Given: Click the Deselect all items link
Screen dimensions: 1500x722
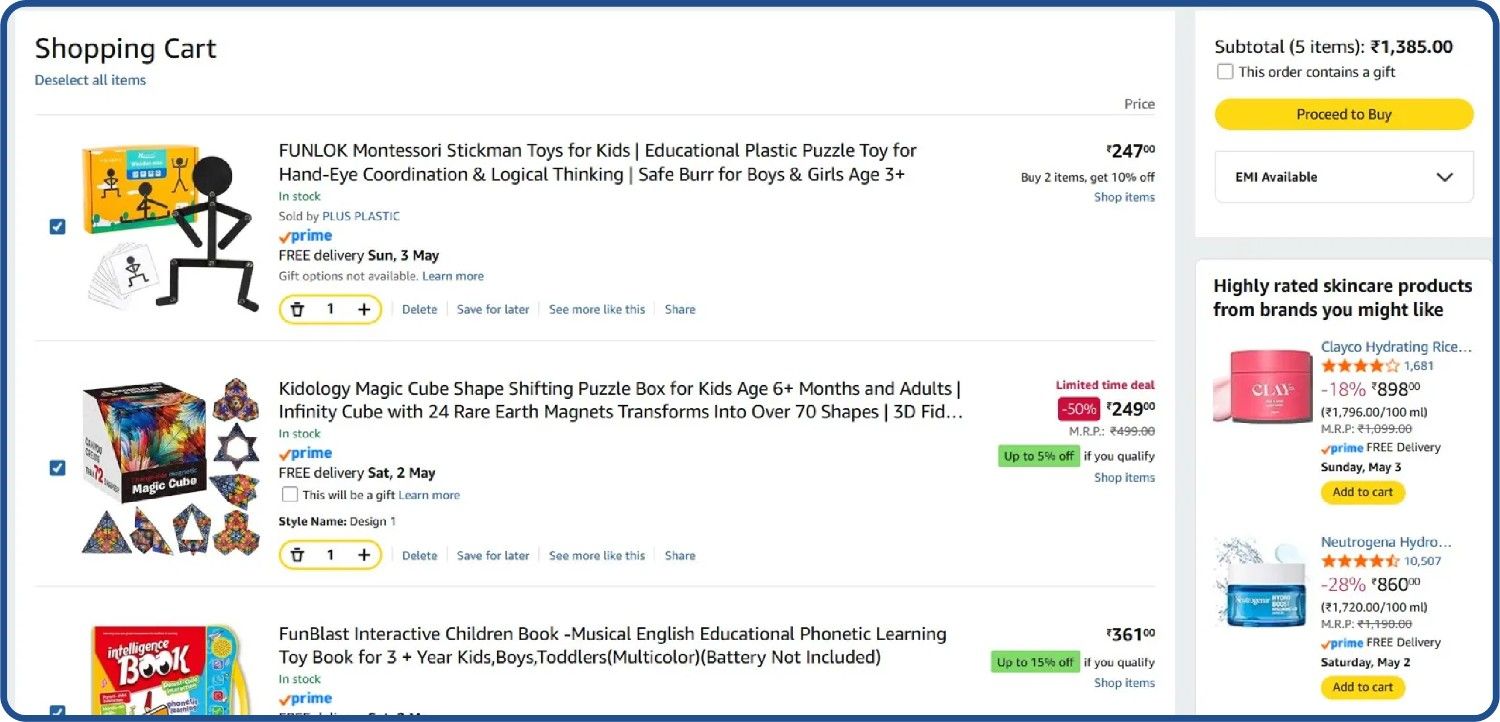Looking at the screenshot, I should point(90,80).
